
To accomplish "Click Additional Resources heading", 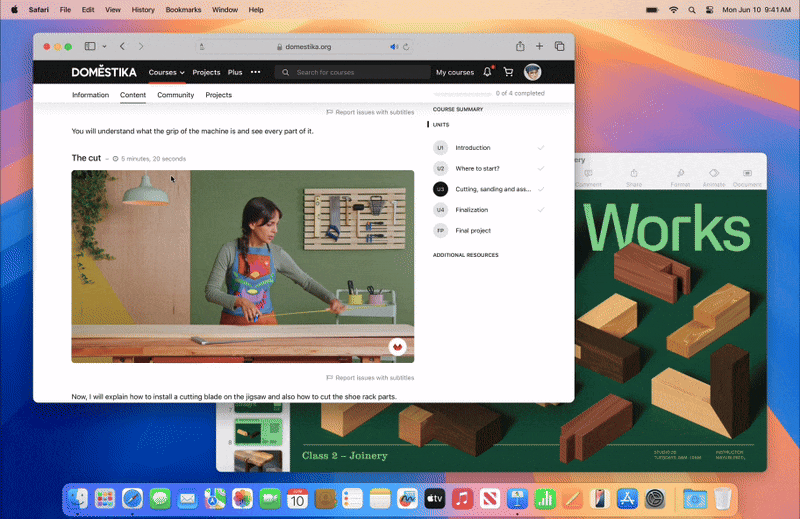I will point(465,255).
